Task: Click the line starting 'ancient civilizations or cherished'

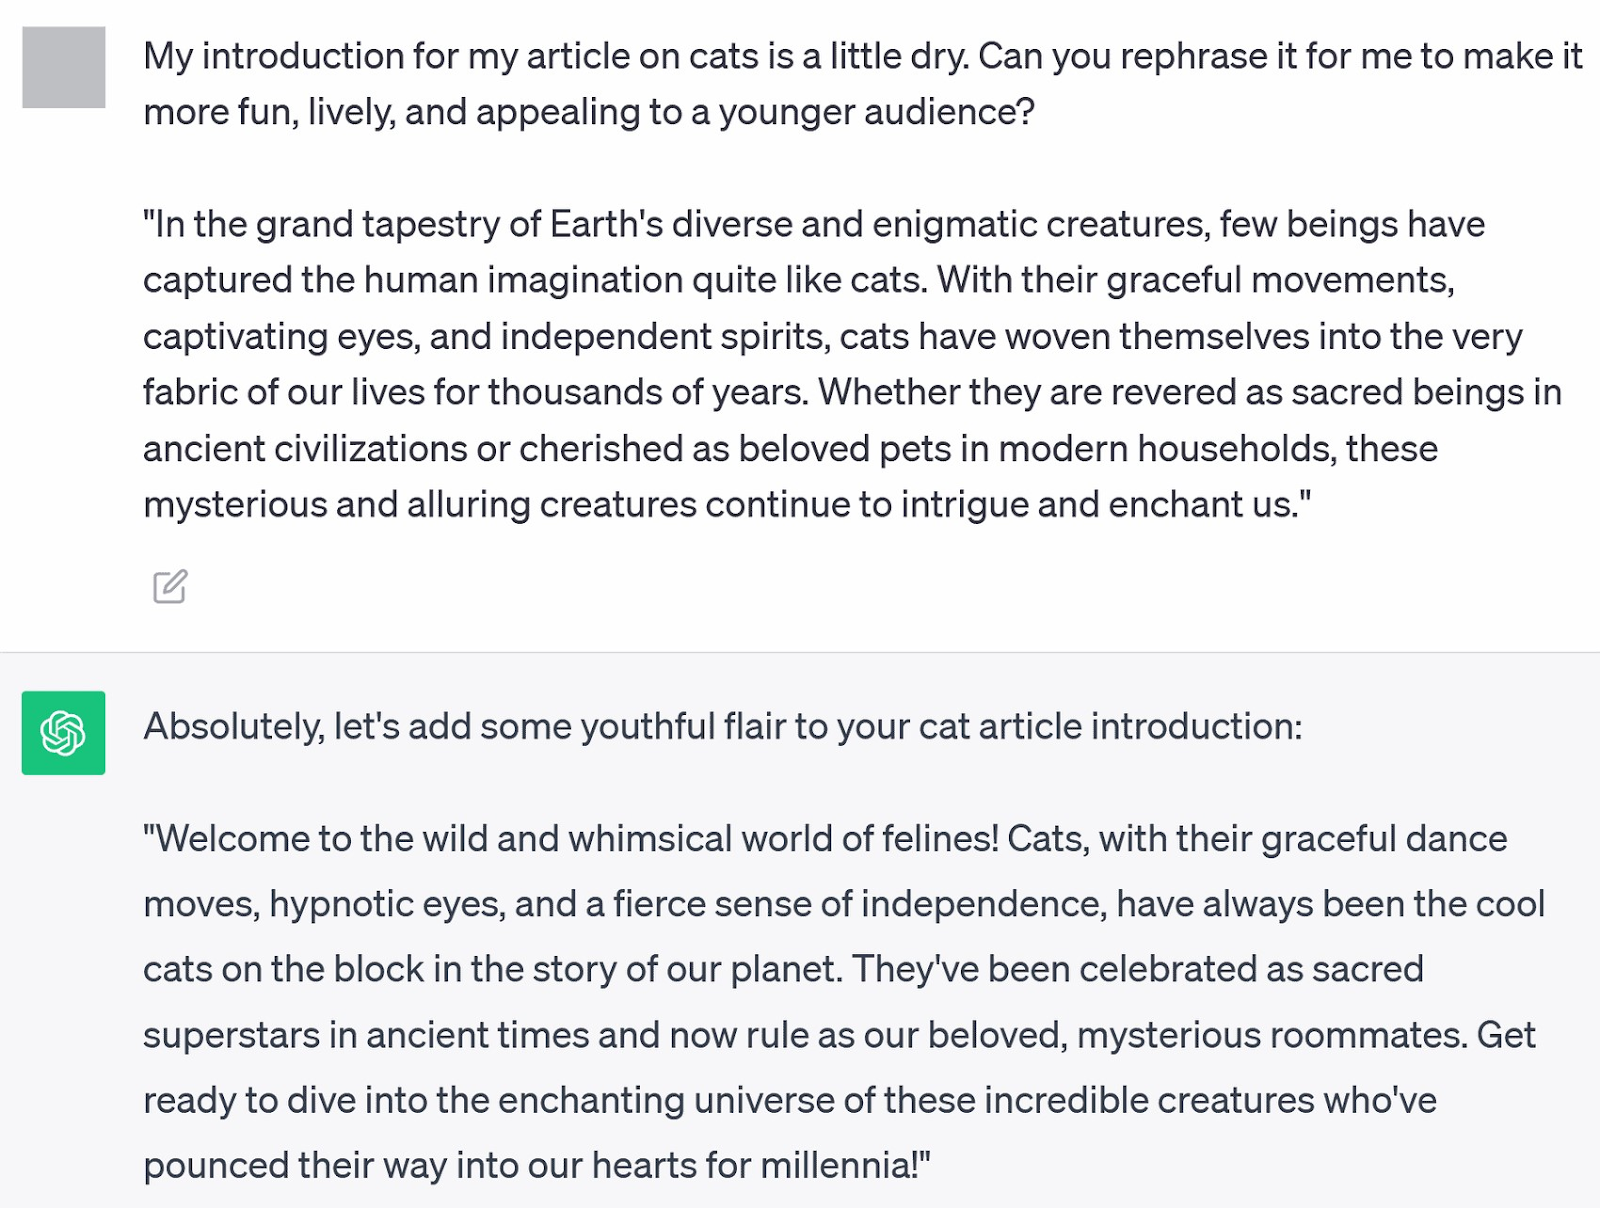Action: [x=790, y=449]
